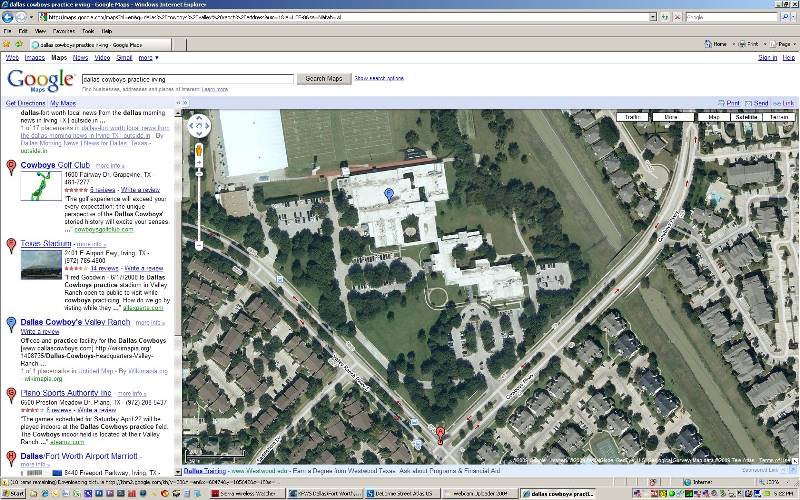Click the red A marker on the map
800x500 pixels.
pos(440,435)
